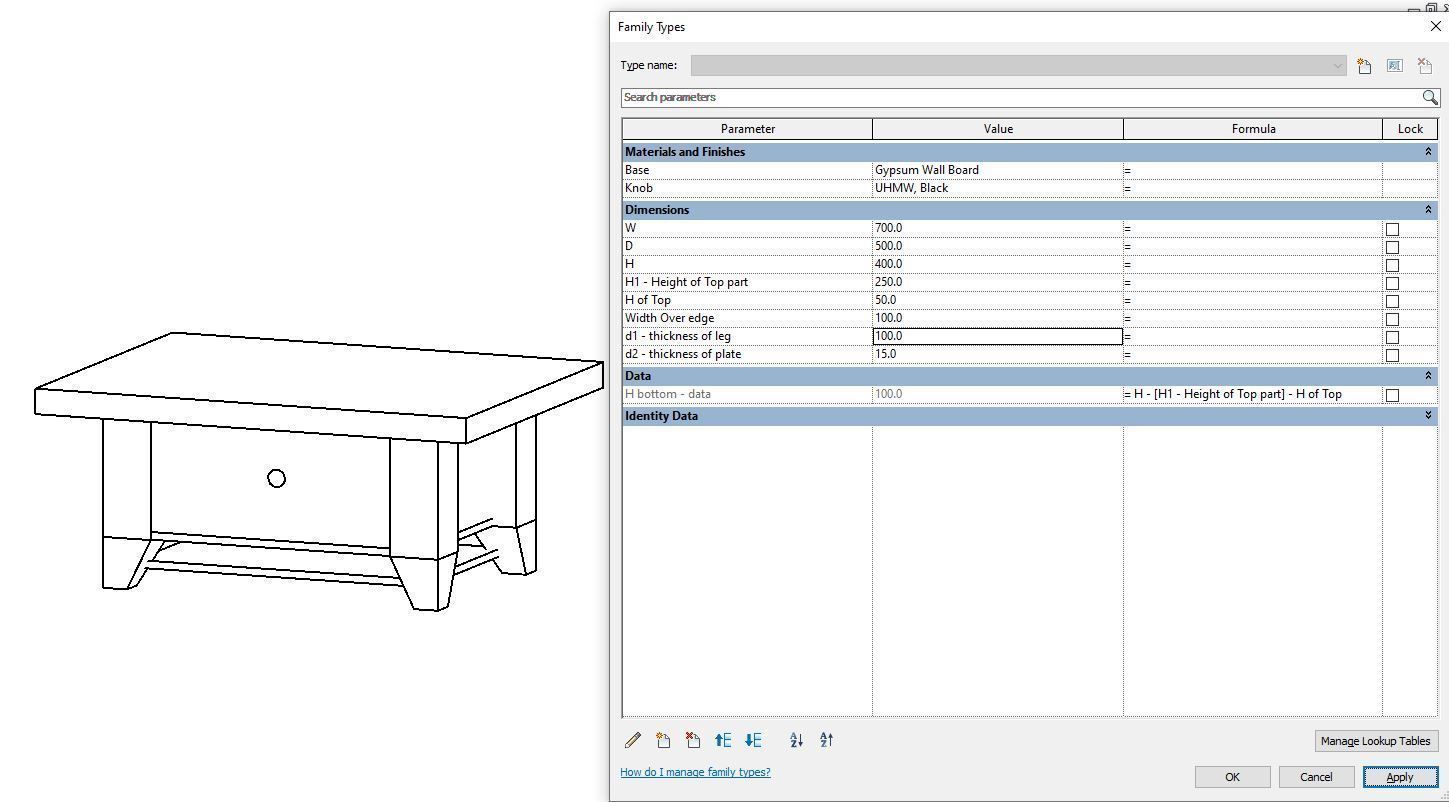Sort parameters in ascending order

tap(796, 740)
